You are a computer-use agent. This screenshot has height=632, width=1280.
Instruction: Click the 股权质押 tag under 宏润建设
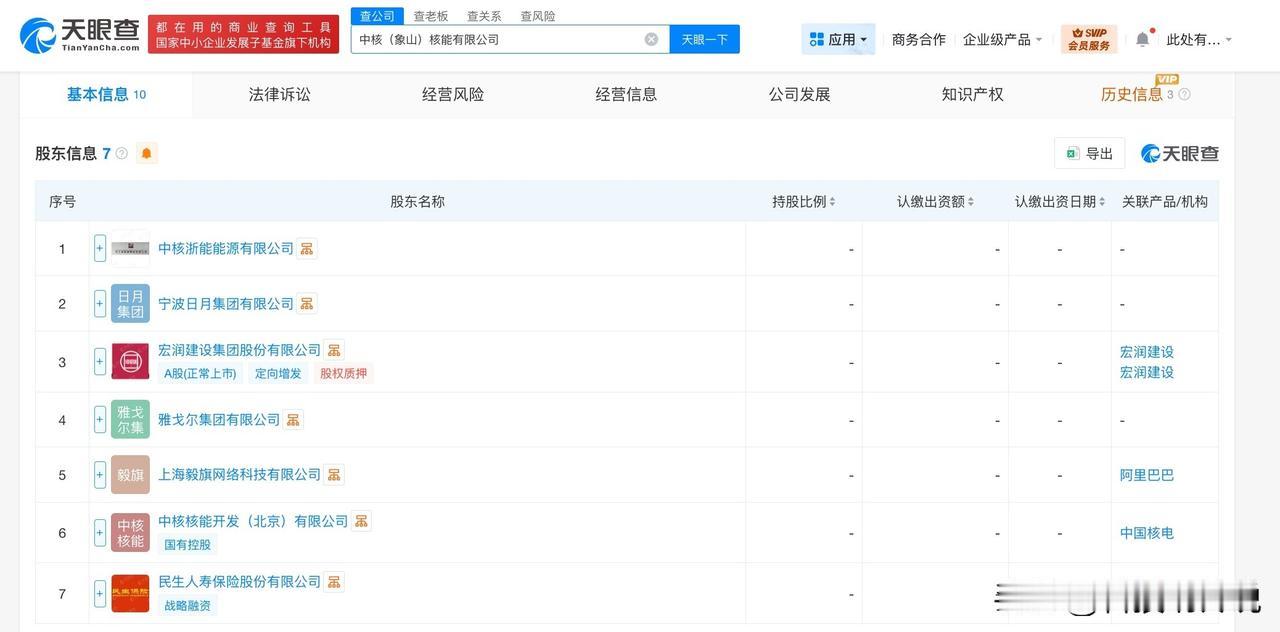343,373
